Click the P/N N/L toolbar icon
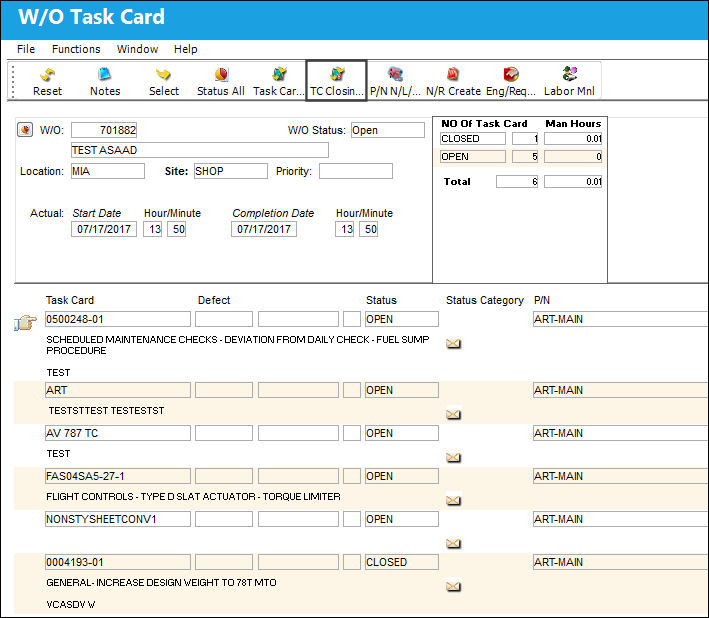Image resolution: width=709 pixels, height=618 pixels. [395, 81]
